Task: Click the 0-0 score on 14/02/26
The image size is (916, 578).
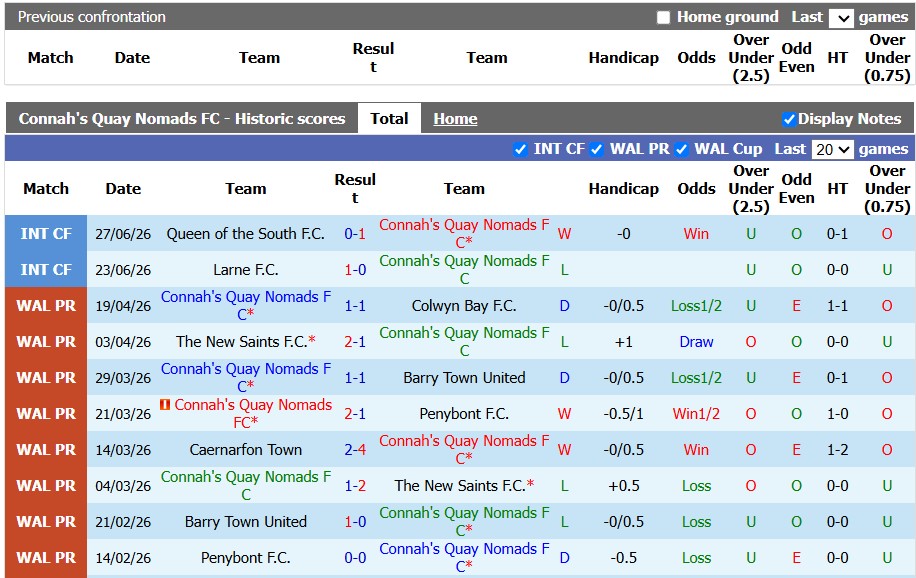Action: point(355,558)
